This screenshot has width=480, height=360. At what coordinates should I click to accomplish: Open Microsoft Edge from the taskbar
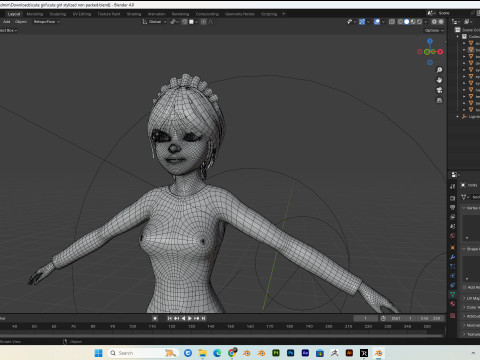coord(217,353)
